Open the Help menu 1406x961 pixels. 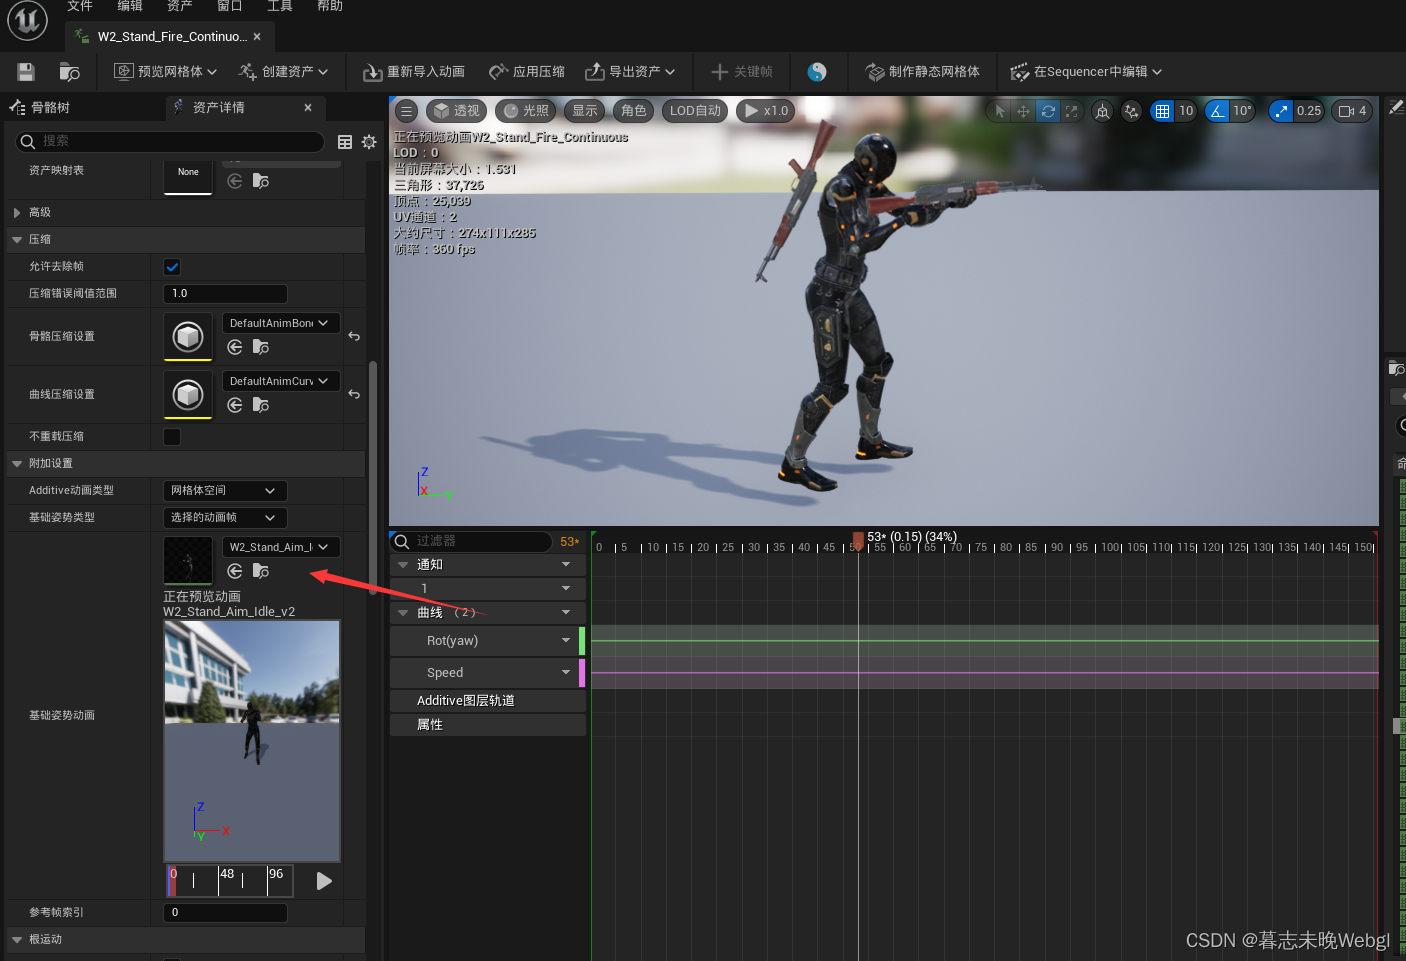330,6
